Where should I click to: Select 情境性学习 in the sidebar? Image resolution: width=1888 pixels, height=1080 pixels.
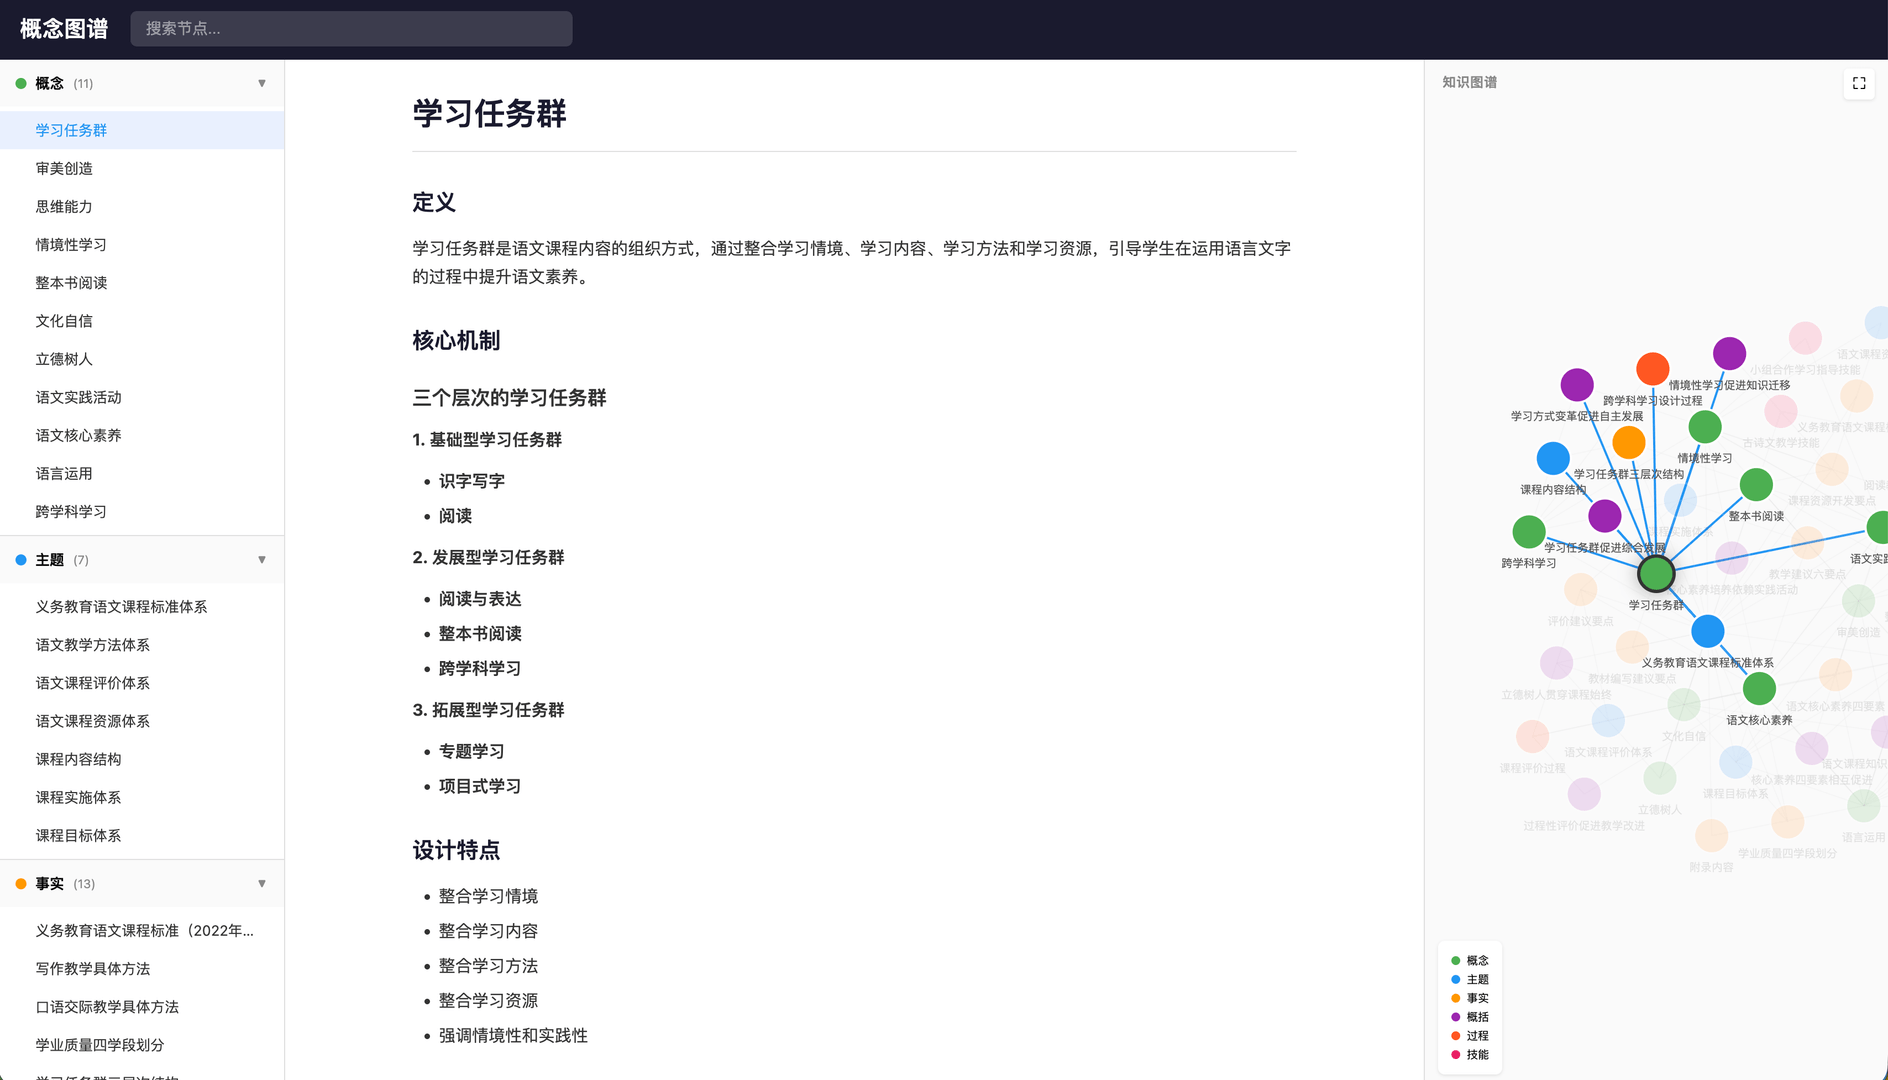142,245
